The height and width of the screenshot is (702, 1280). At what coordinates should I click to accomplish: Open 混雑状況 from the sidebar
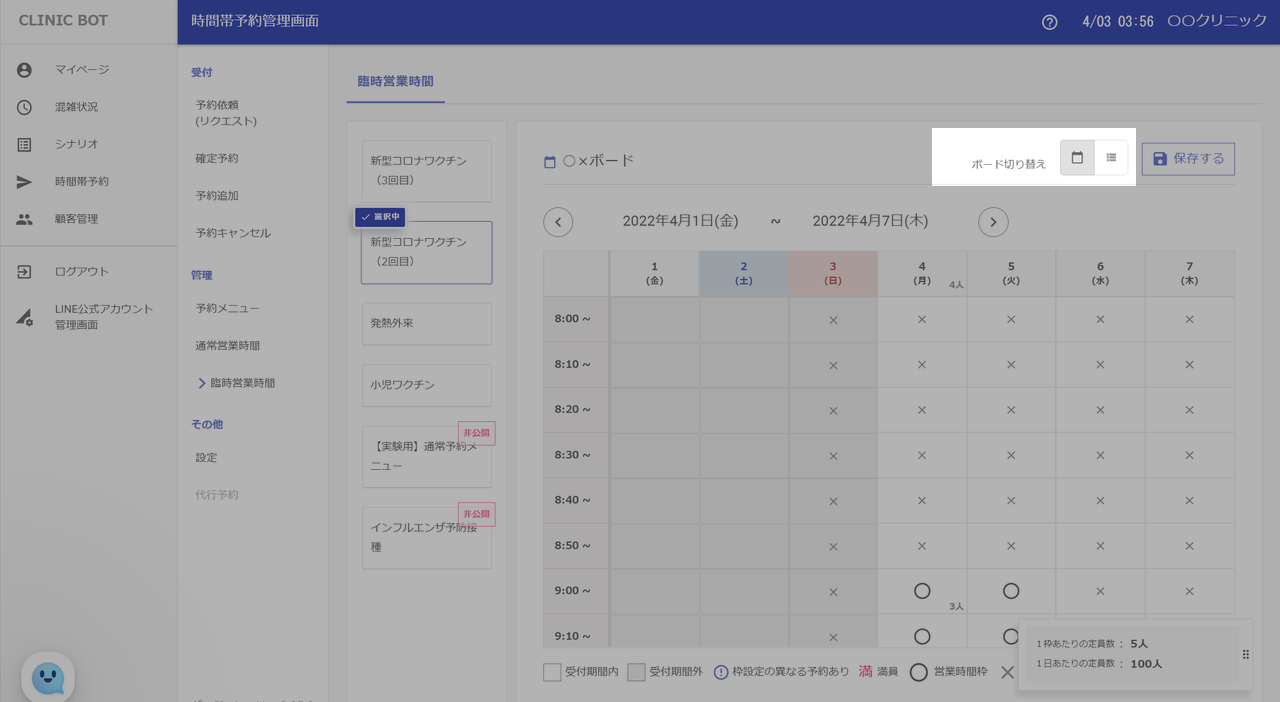point(76,107)
